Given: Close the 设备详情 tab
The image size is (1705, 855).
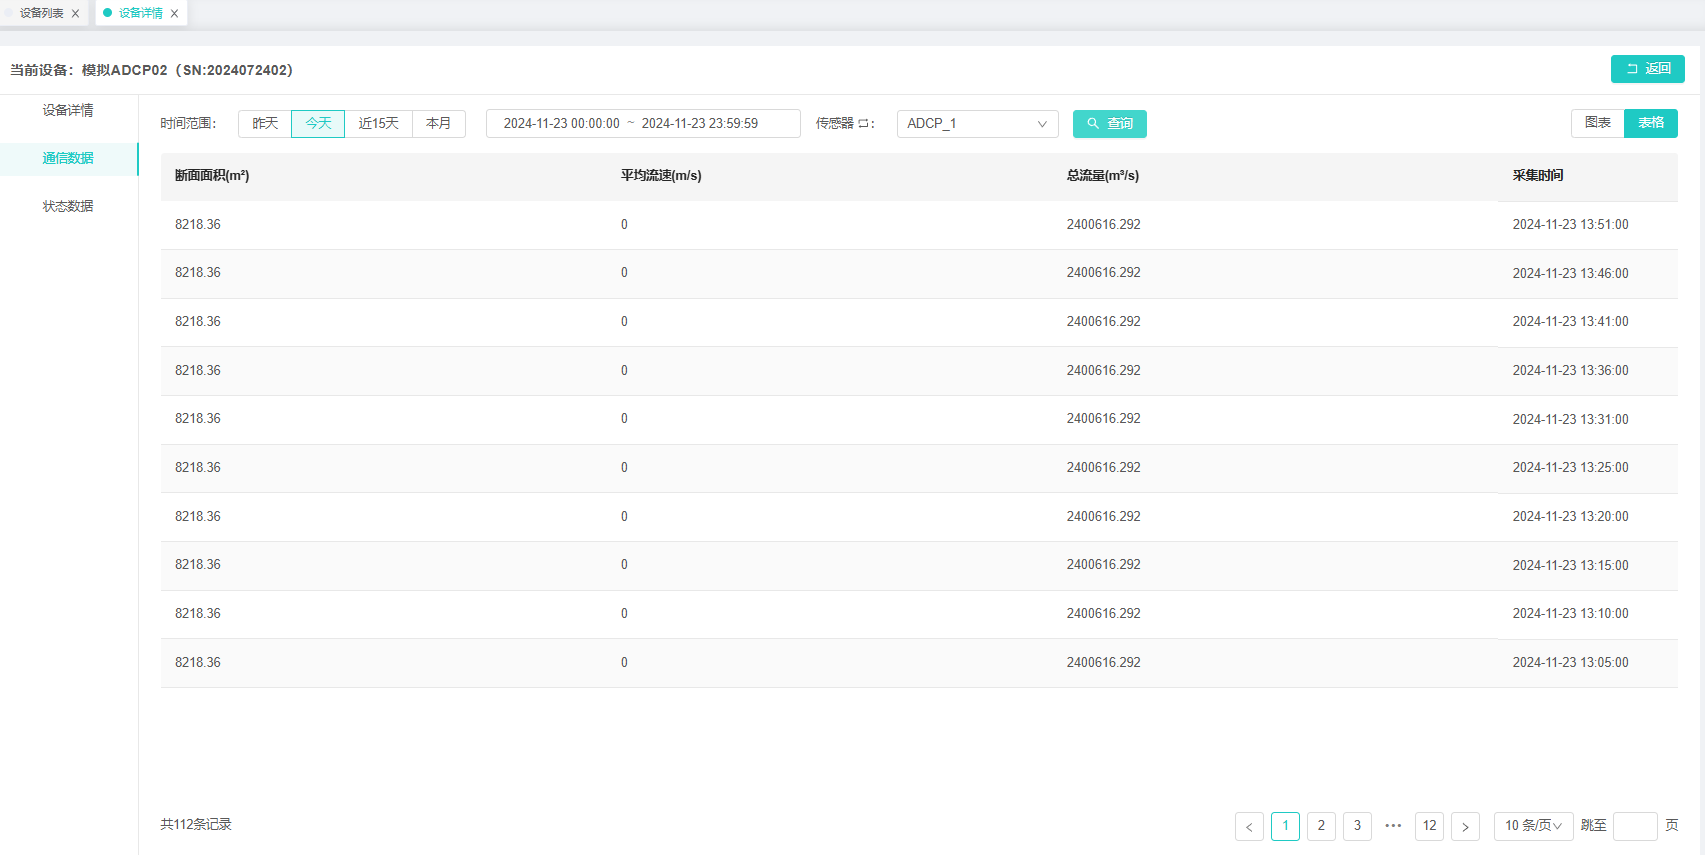Looking at the screenshot, I should click(x=174, y=14).
